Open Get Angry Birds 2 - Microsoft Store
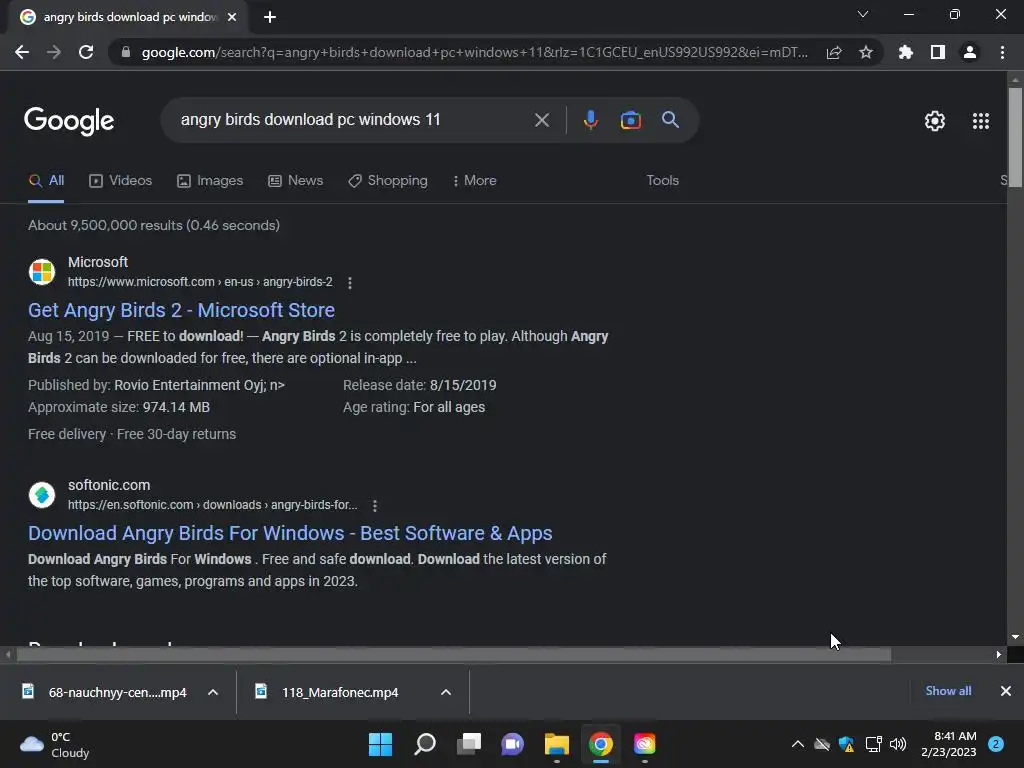The width and height of the screenshot is (1024, 768). point(182,310)
